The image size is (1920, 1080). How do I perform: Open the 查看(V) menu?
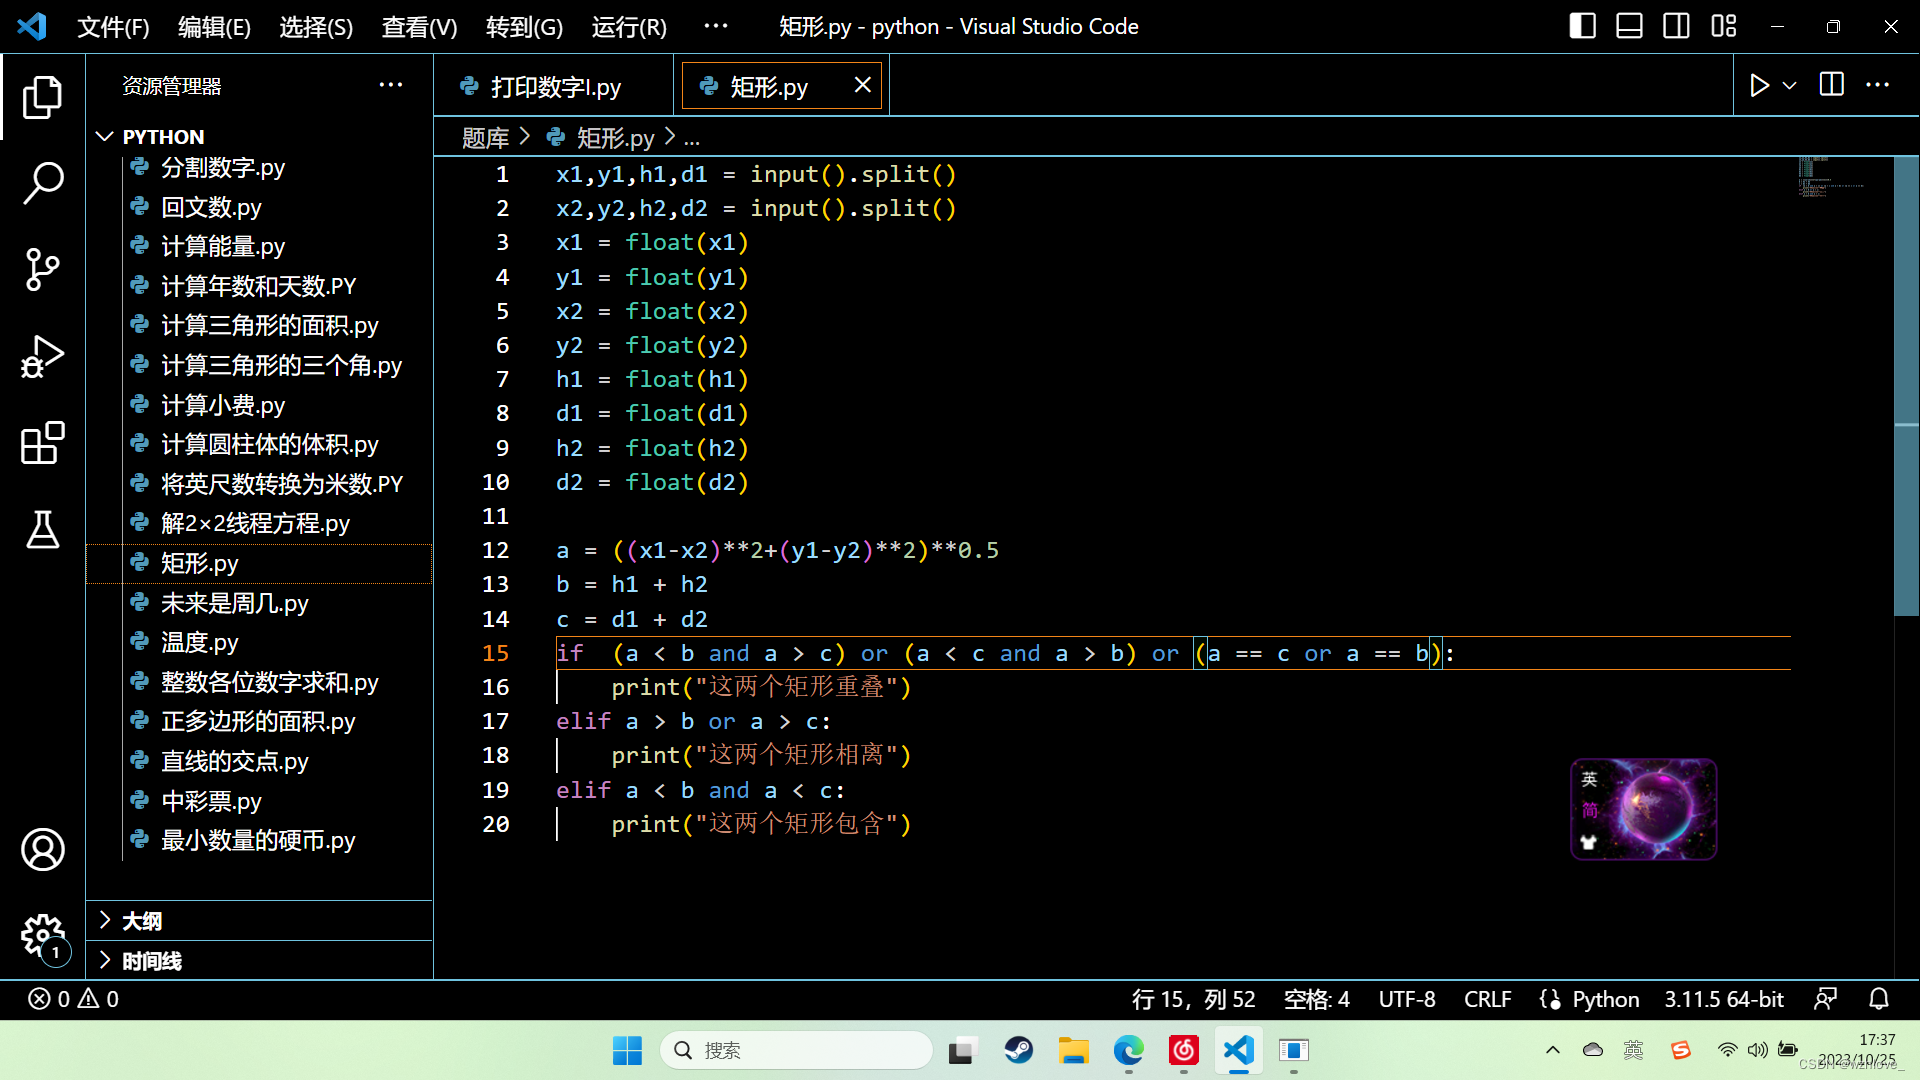419,27
